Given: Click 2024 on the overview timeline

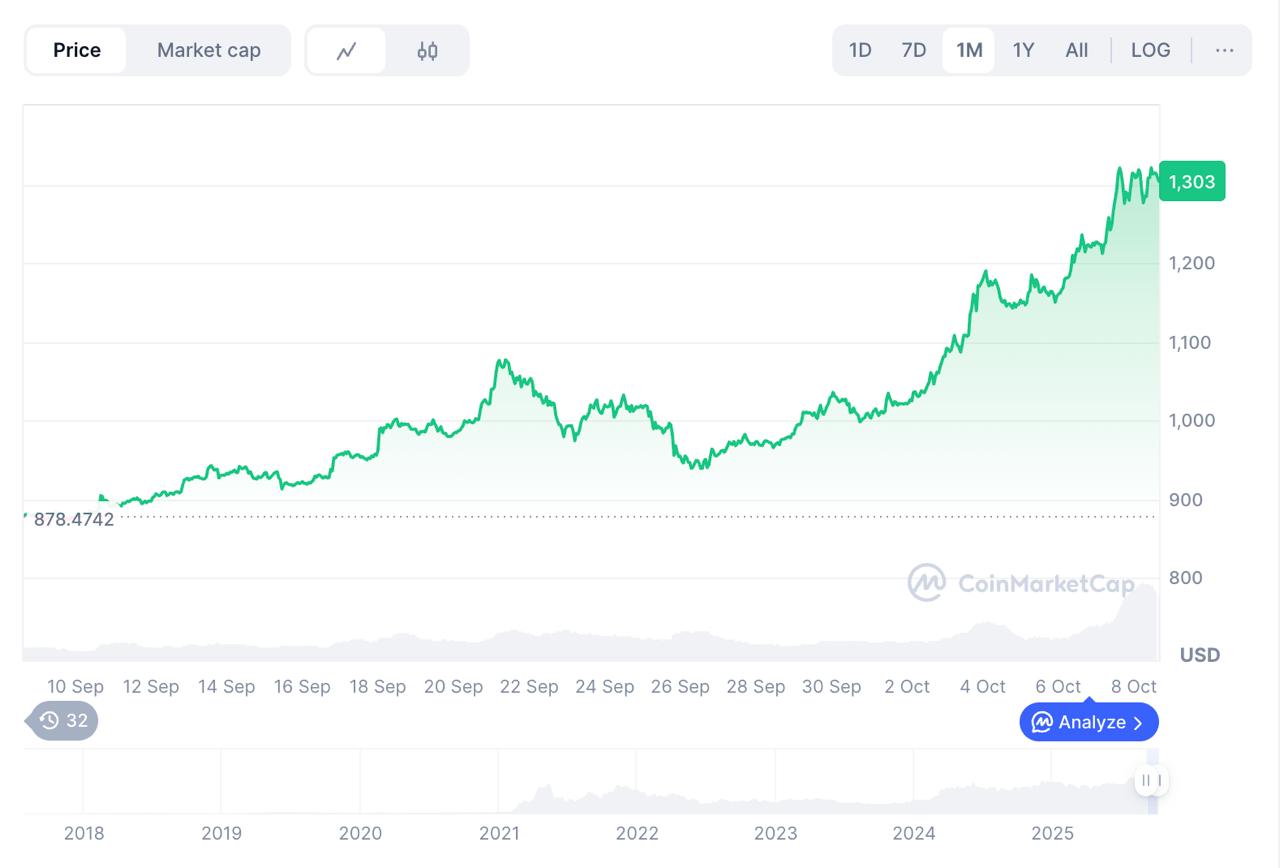Looking at the screenshot, I should click(914, 833).
